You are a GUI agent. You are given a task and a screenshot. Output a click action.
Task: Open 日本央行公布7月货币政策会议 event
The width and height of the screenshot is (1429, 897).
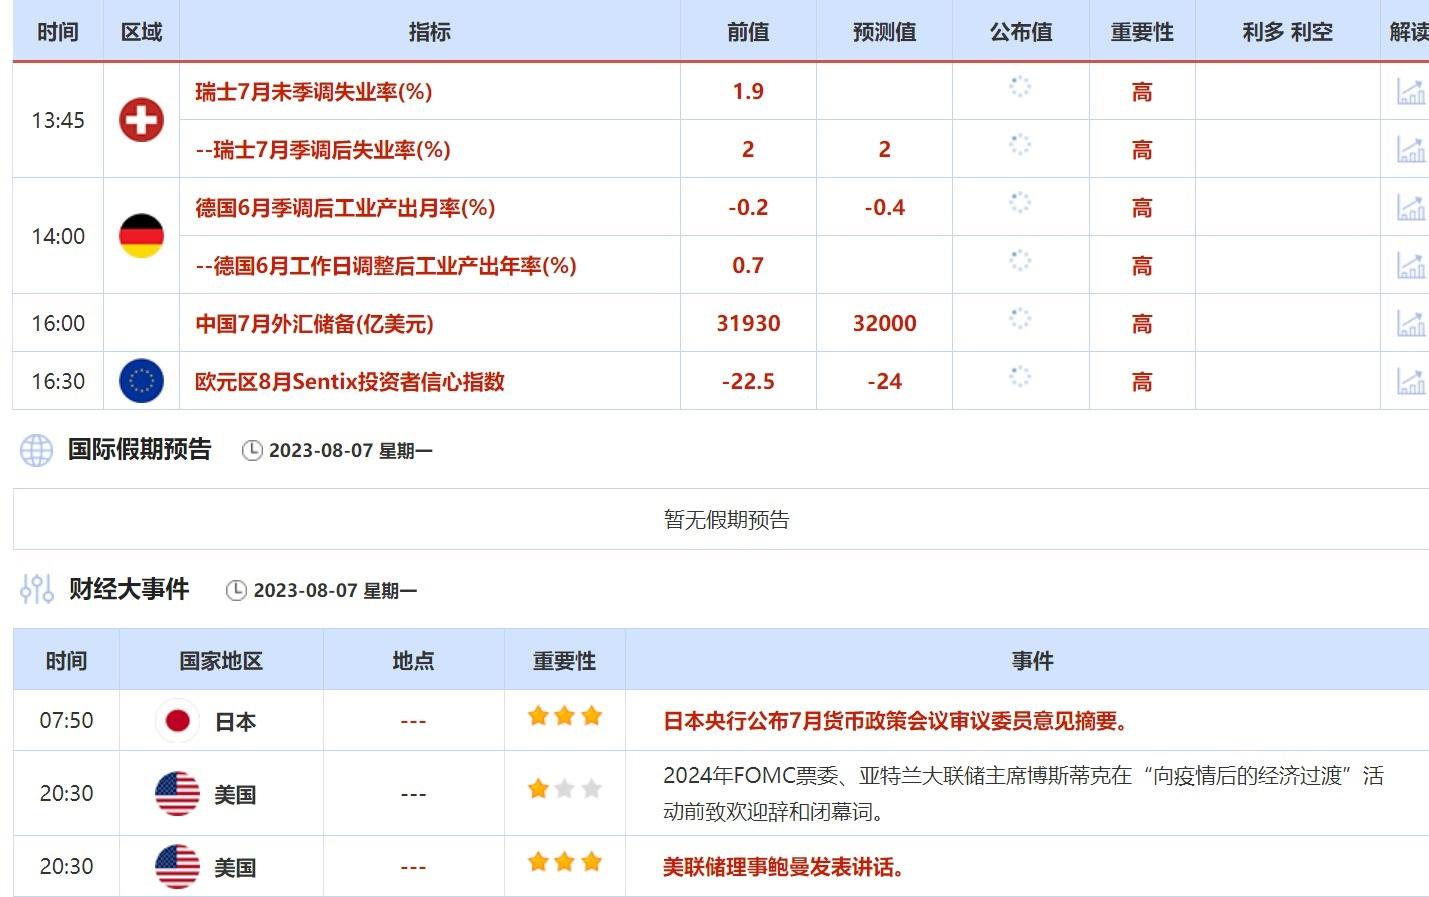(897, 721)
